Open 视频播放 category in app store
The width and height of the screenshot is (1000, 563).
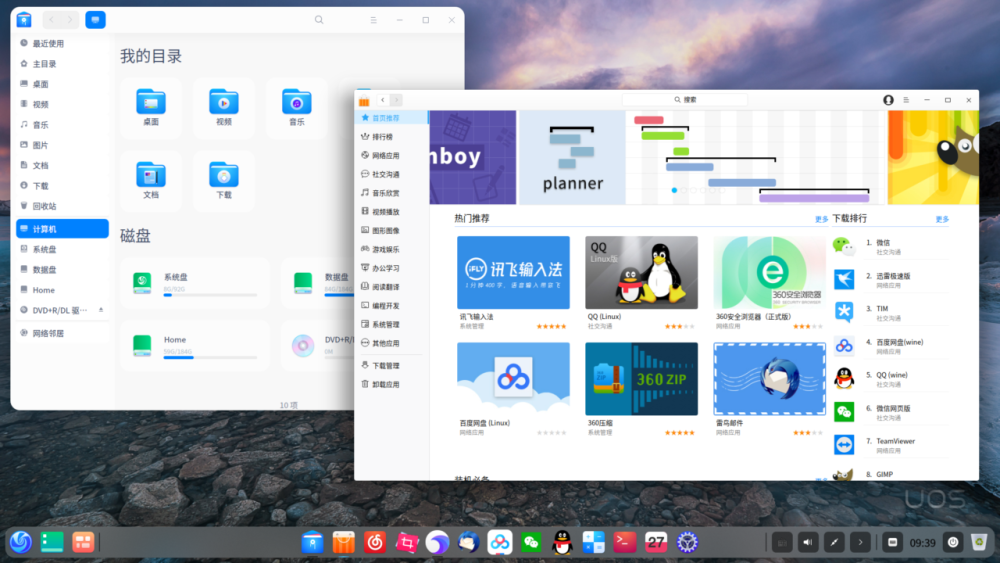click(385, 212)
